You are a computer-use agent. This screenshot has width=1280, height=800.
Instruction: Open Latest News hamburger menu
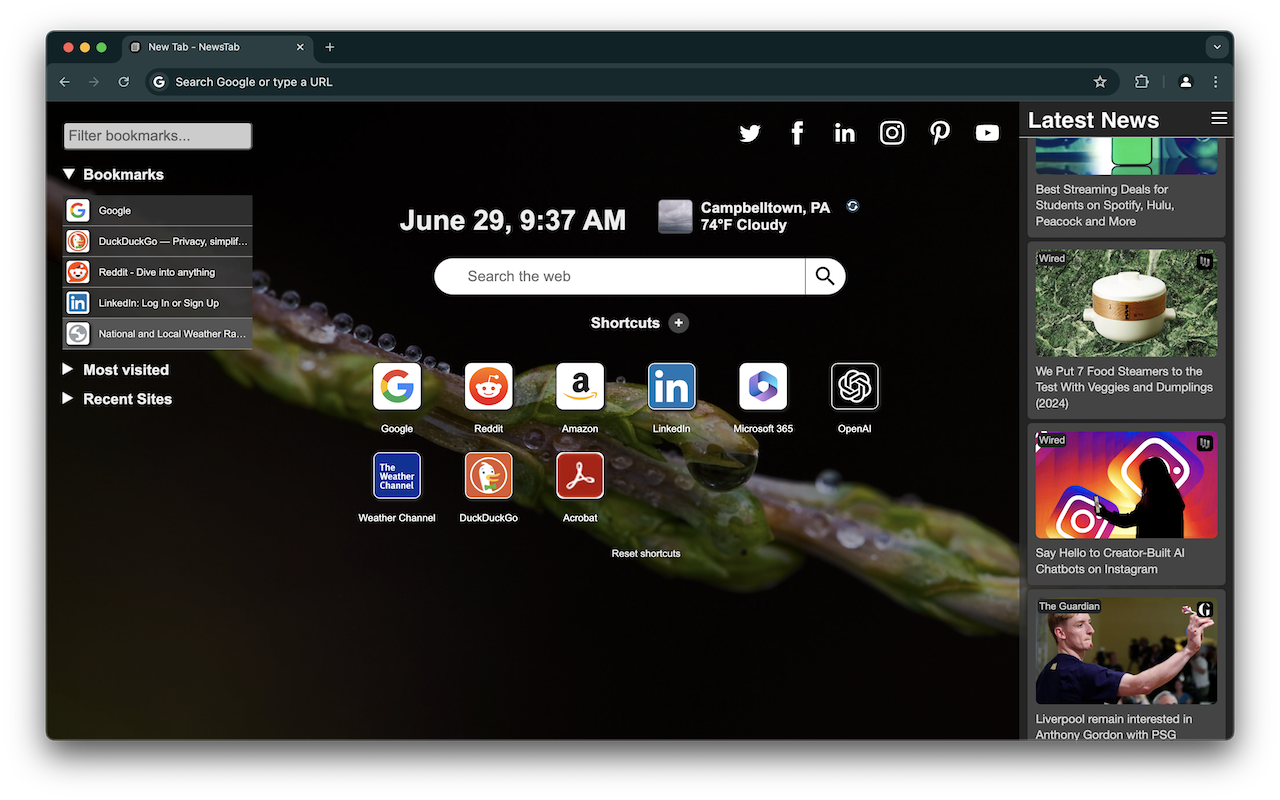(1219, 118)
